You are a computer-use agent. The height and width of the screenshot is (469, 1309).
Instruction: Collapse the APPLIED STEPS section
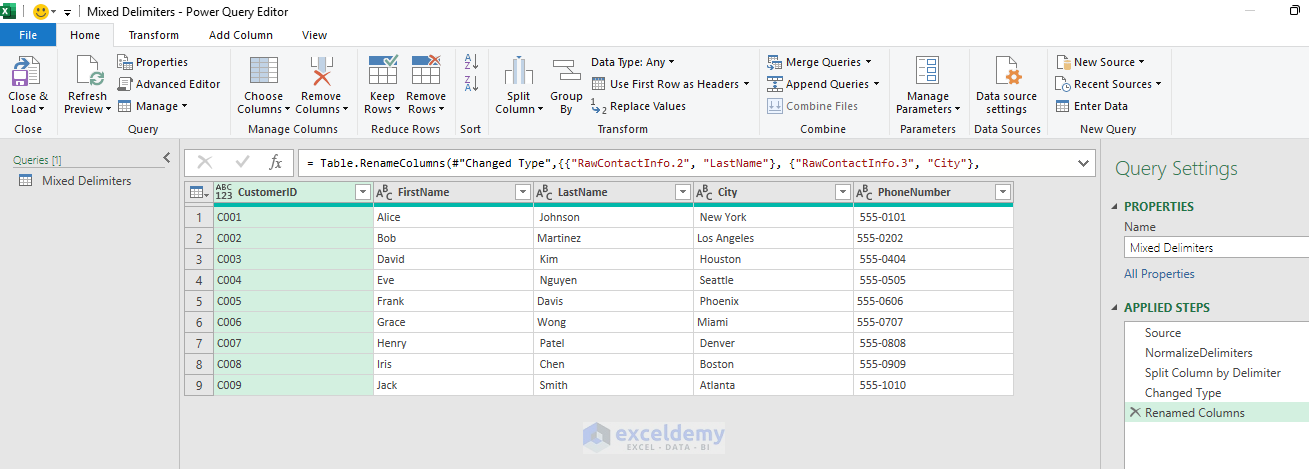(x=1115, y=308)
